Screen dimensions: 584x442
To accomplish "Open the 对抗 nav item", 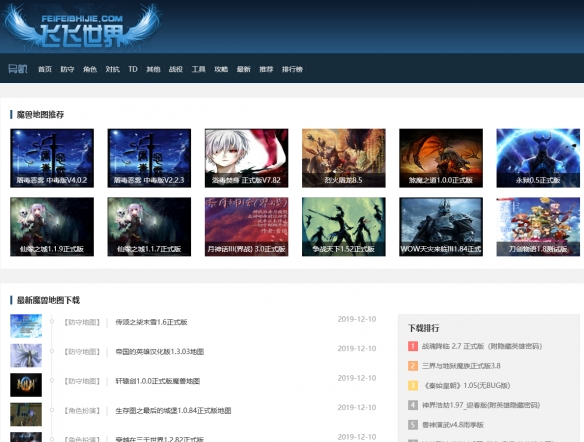I will coord(112,69).
